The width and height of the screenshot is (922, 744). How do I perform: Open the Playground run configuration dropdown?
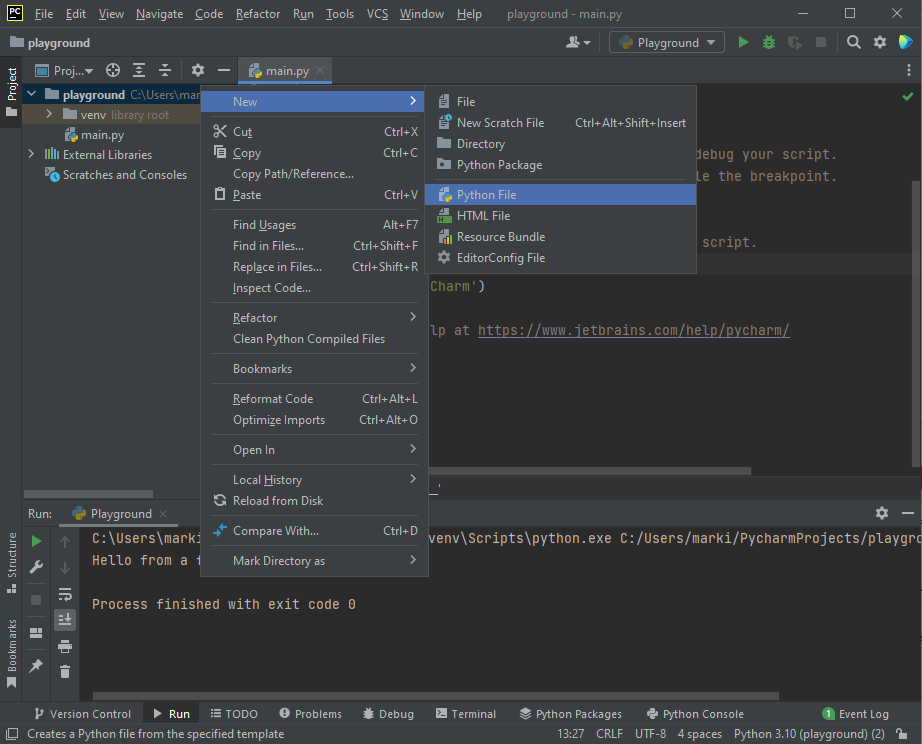[668, 42]
